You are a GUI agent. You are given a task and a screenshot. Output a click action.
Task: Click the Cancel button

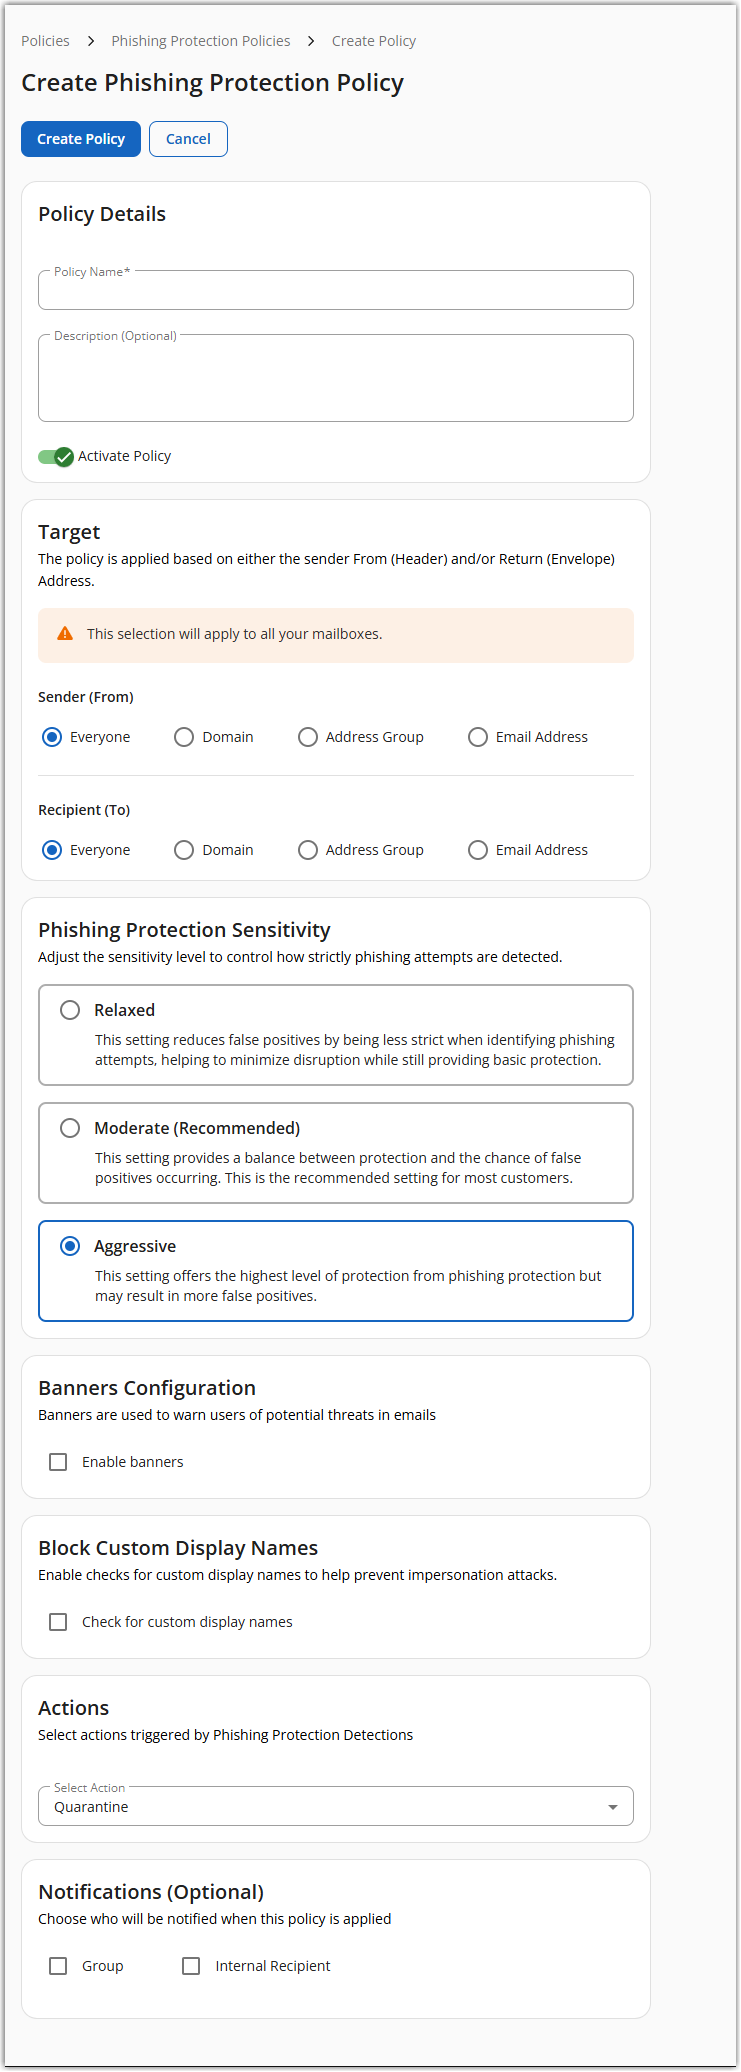(188, 139)
